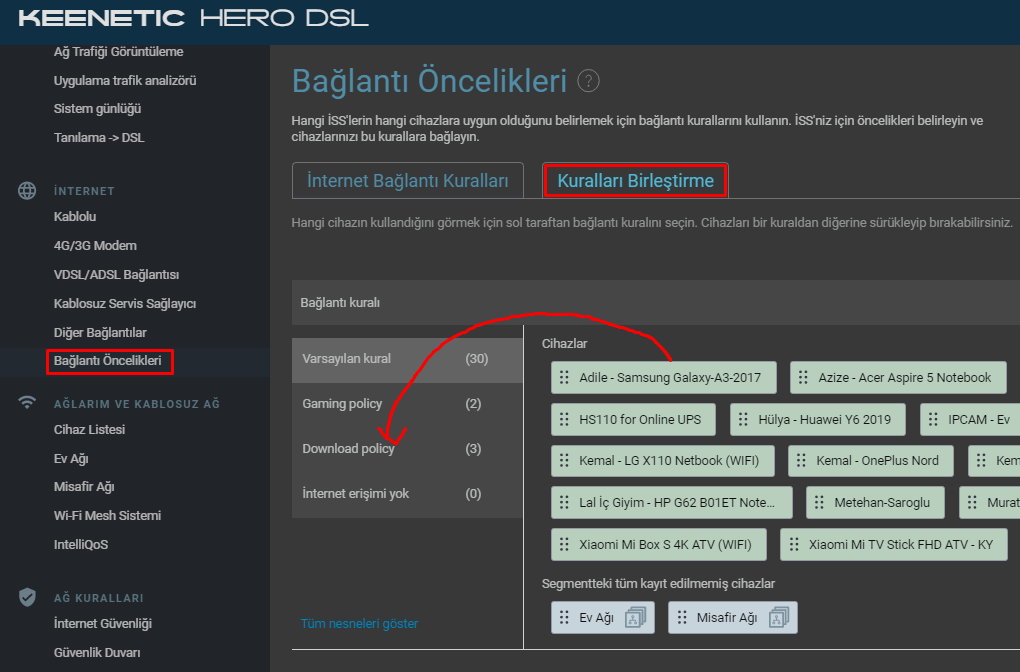
Task: Click drag handle on IPCAM - Ev chip
Action: coord(933,420)
